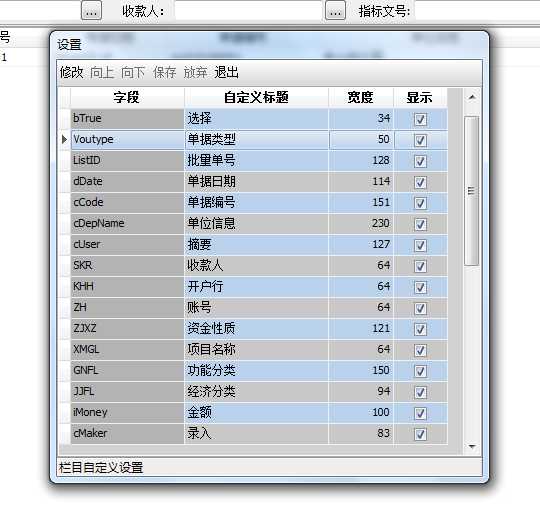This screenshot has width=540, height=507.
Task: Open the browse button beside 收款人 field
Action: [x=335, y=11]
